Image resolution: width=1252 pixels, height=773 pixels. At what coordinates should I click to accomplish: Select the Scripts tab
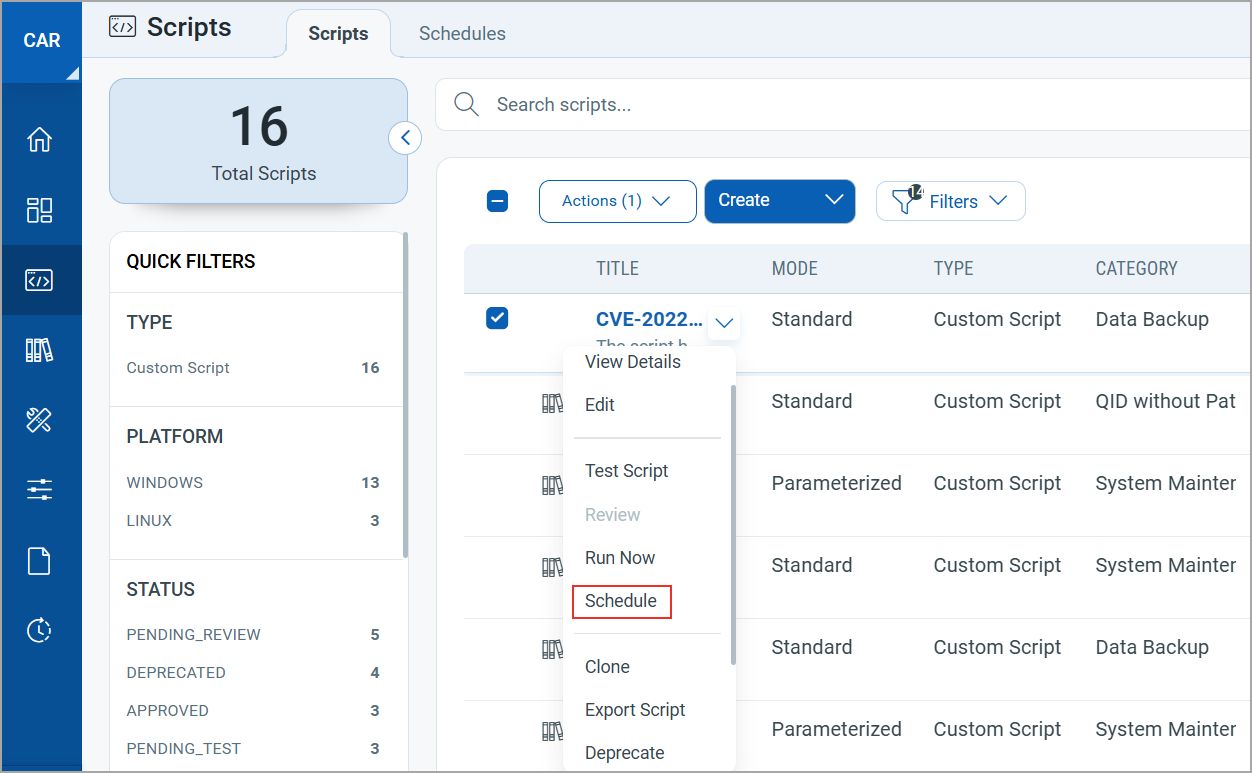[338, 33]
